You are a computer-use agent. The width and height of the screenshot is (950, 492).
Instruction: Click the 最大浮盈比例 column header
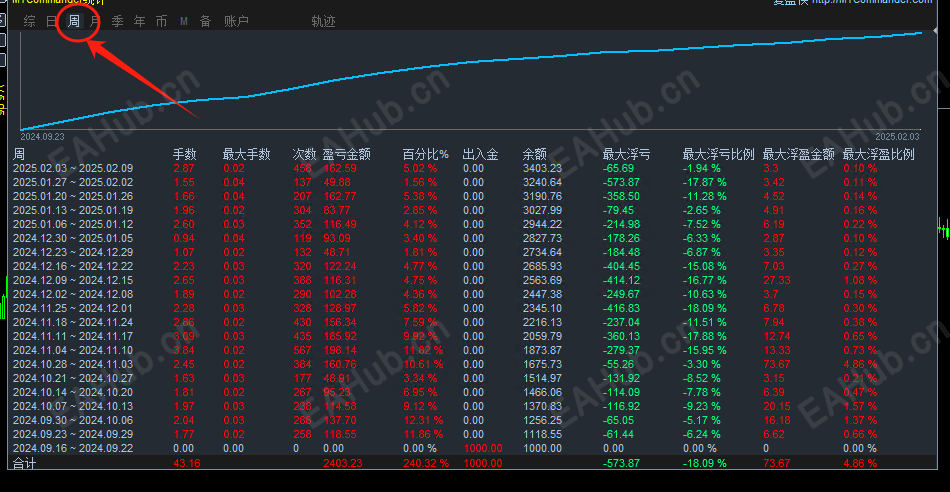click(x=879, y=155)
